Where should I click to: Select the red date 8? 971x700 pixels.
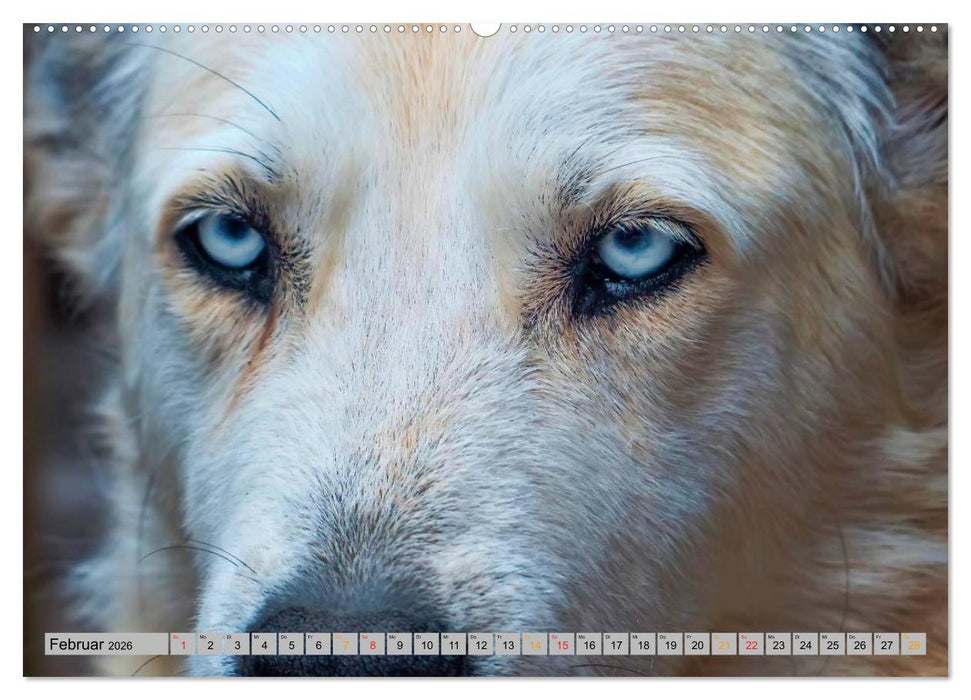[370, 645]
